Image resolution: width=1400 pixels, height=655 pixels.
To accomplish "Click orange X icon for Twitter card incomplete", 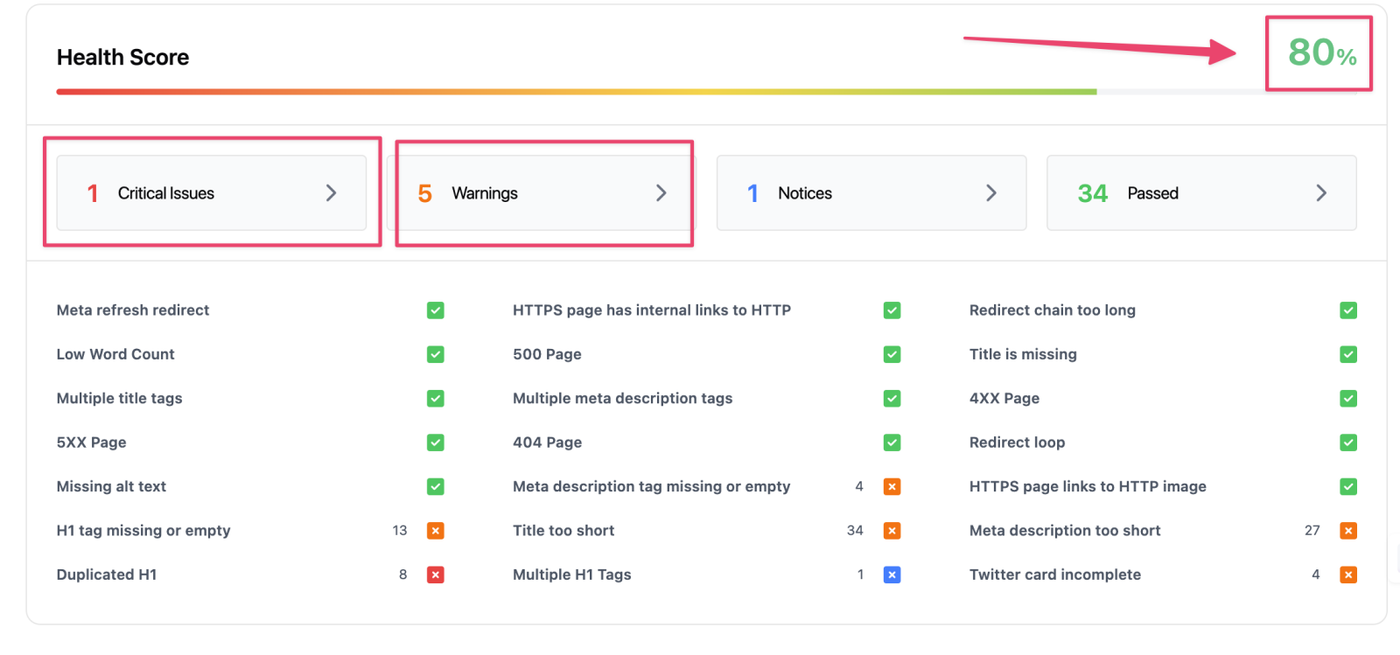I will [1348, 575].
